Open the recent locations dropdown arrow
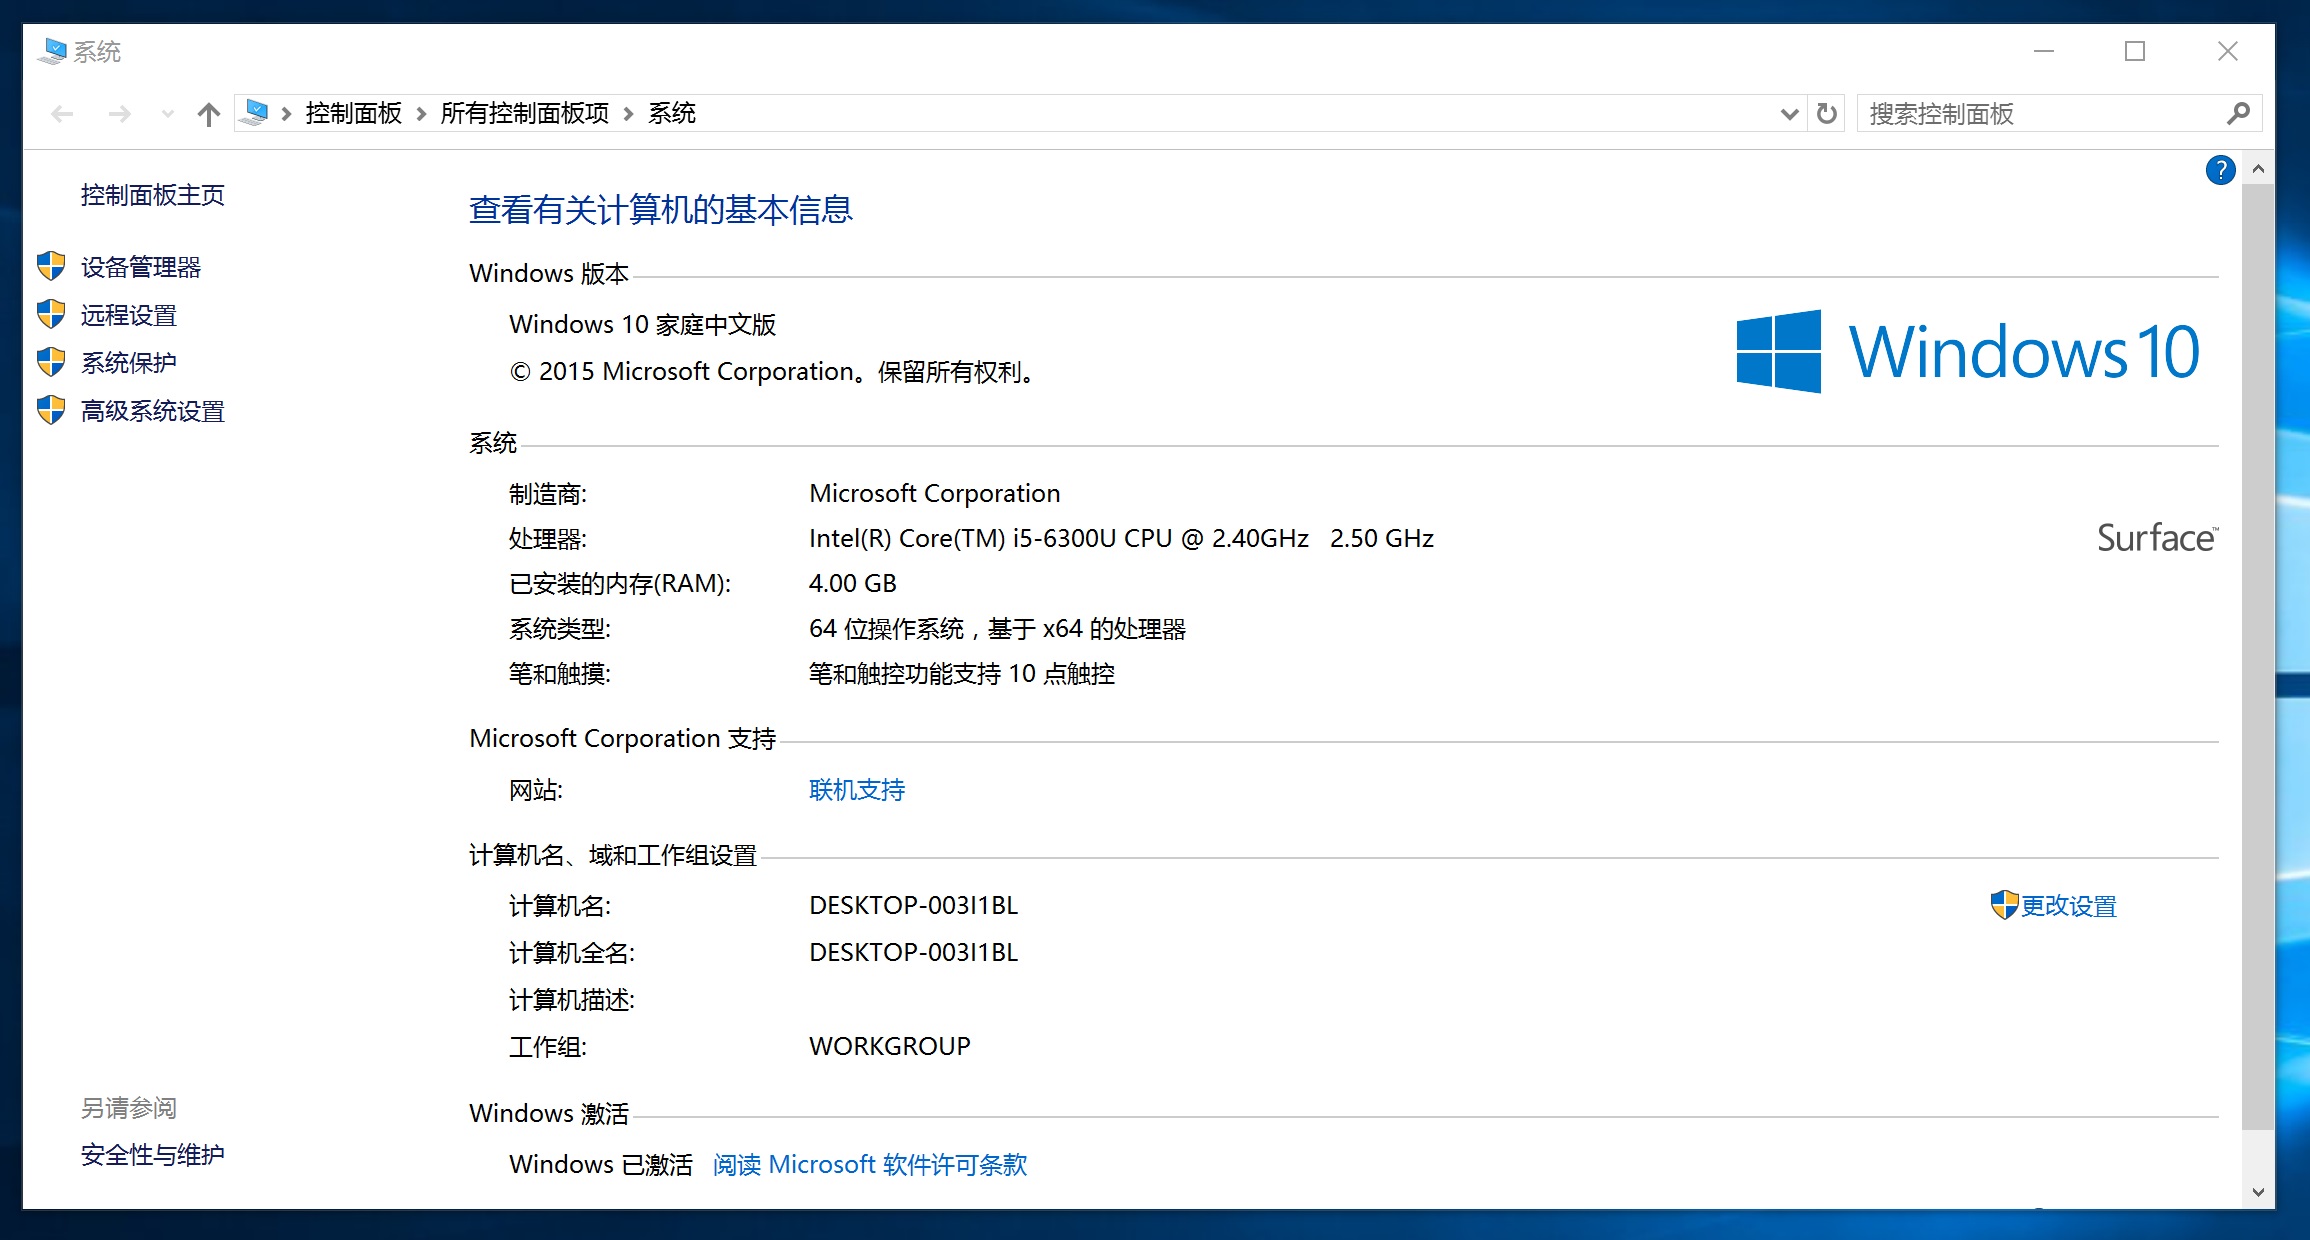This screenshot has width=2310, height=1240. (x=167, y=114)
